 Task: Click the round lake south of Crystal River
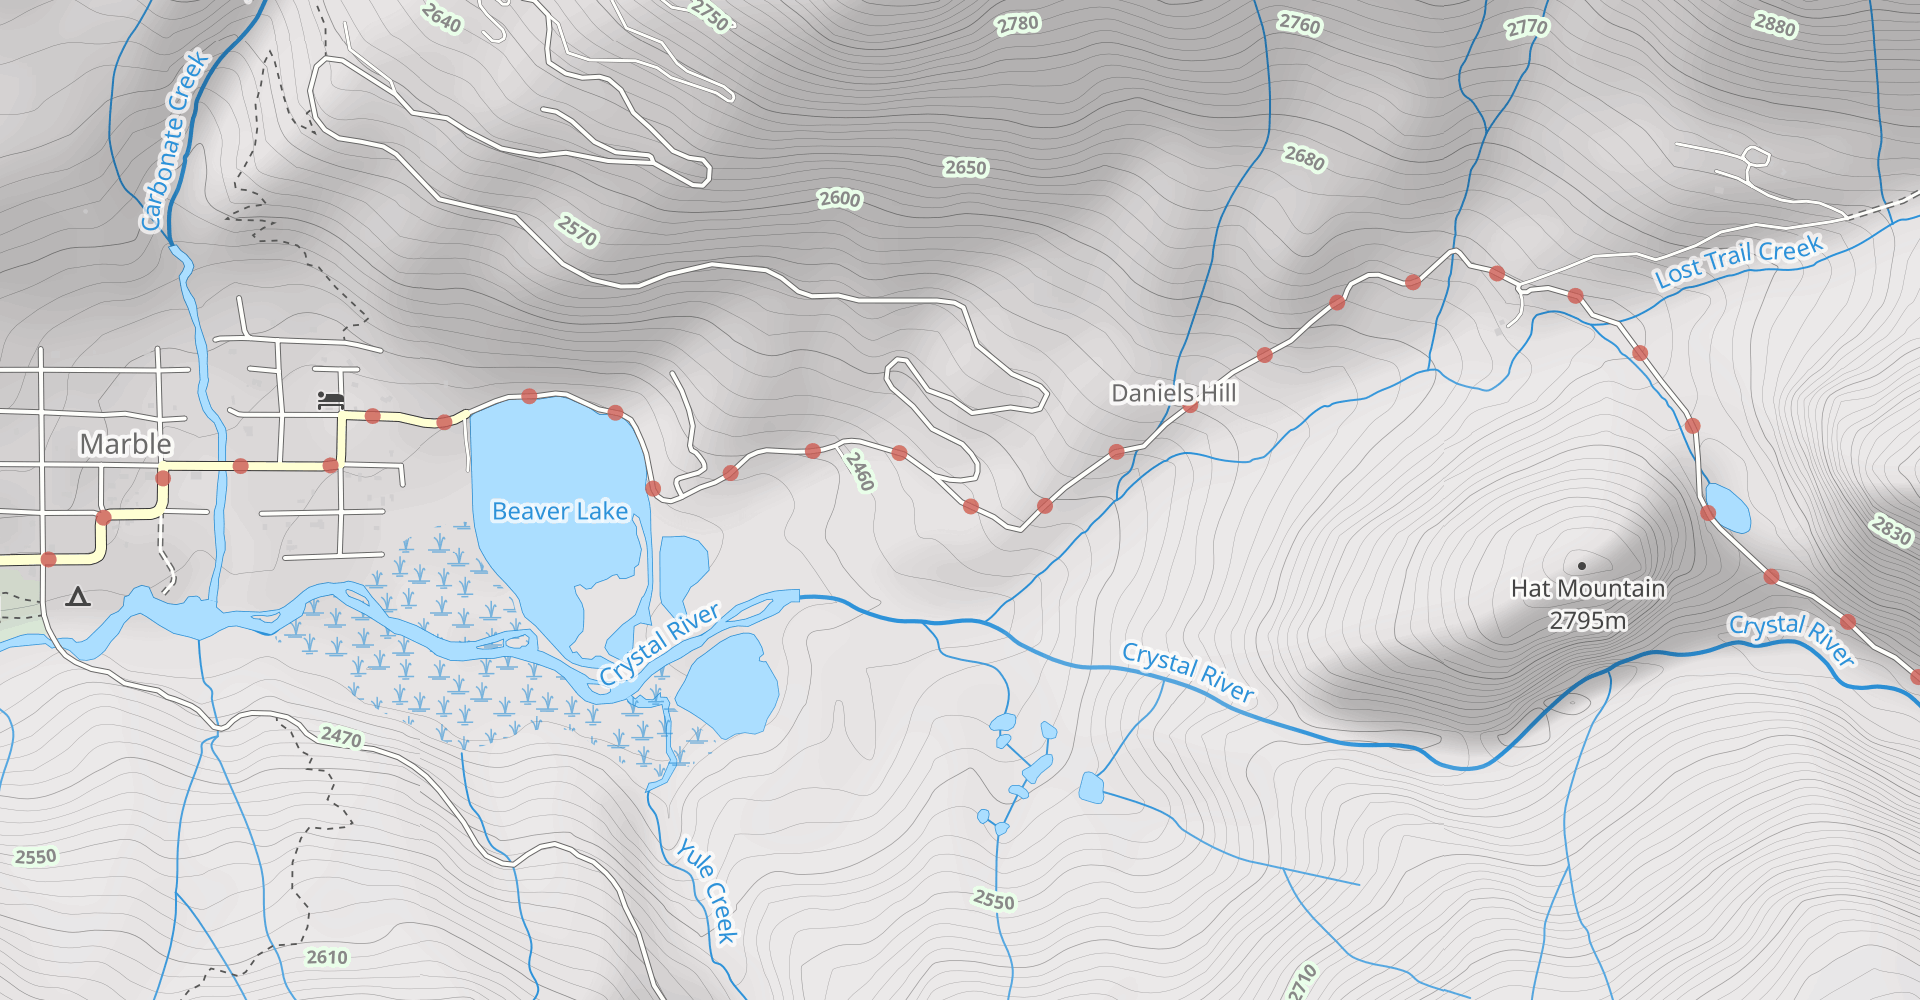[728, 686]
